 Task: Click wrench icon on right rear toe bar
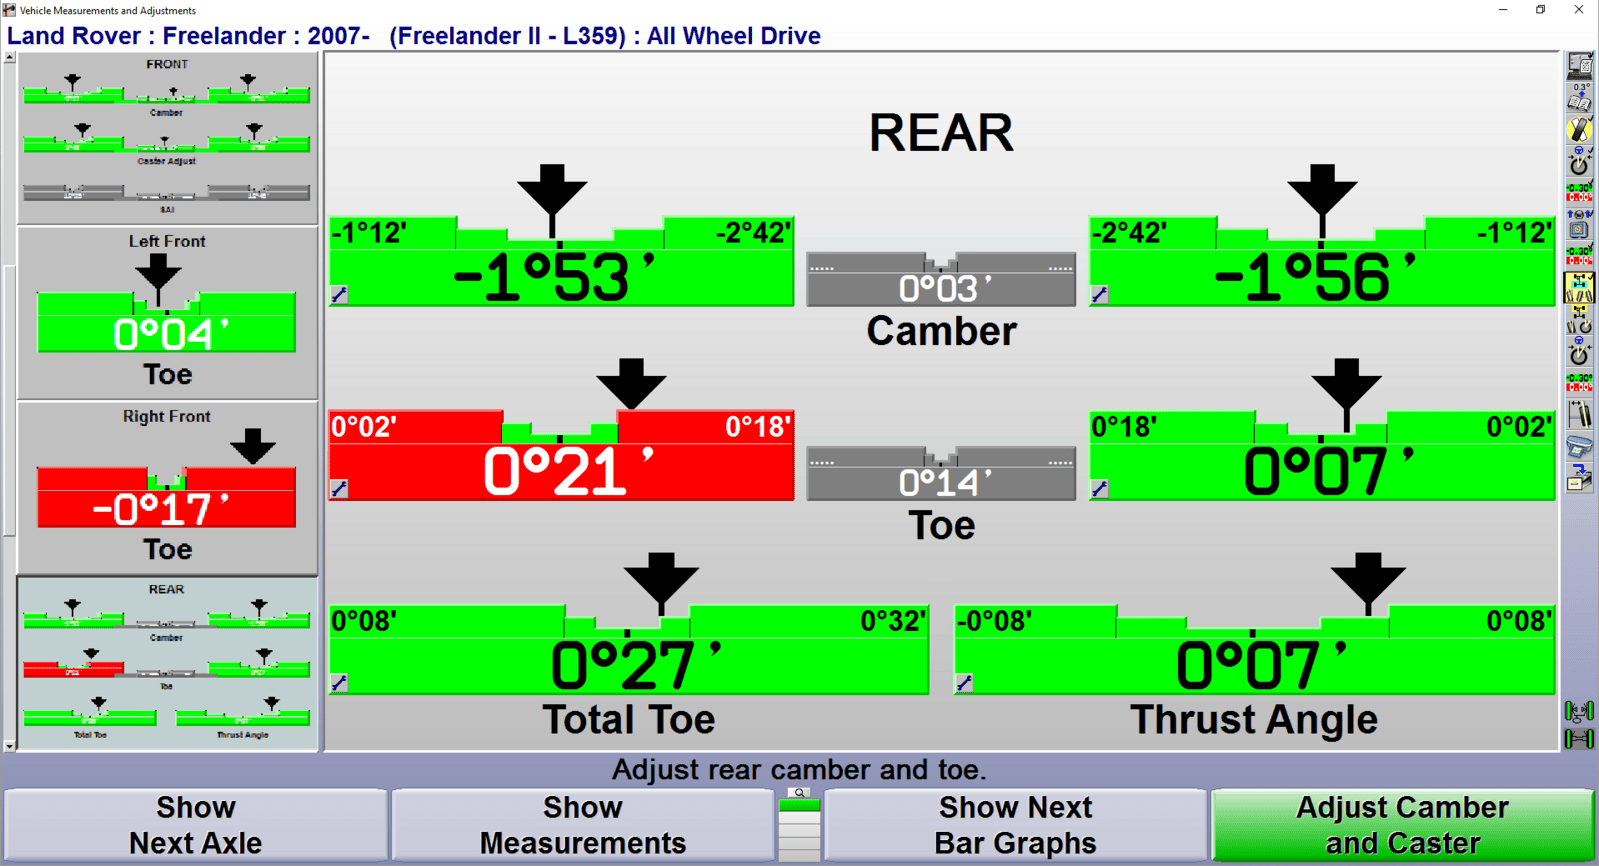tap(1099, 489)
